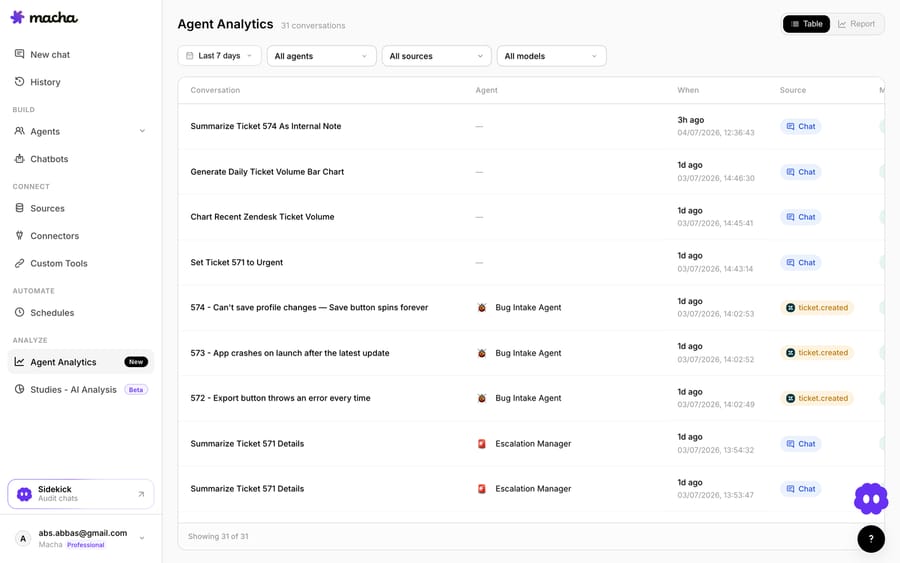
Task: Click the 31 conversations count label
Action: click(313, 25)
